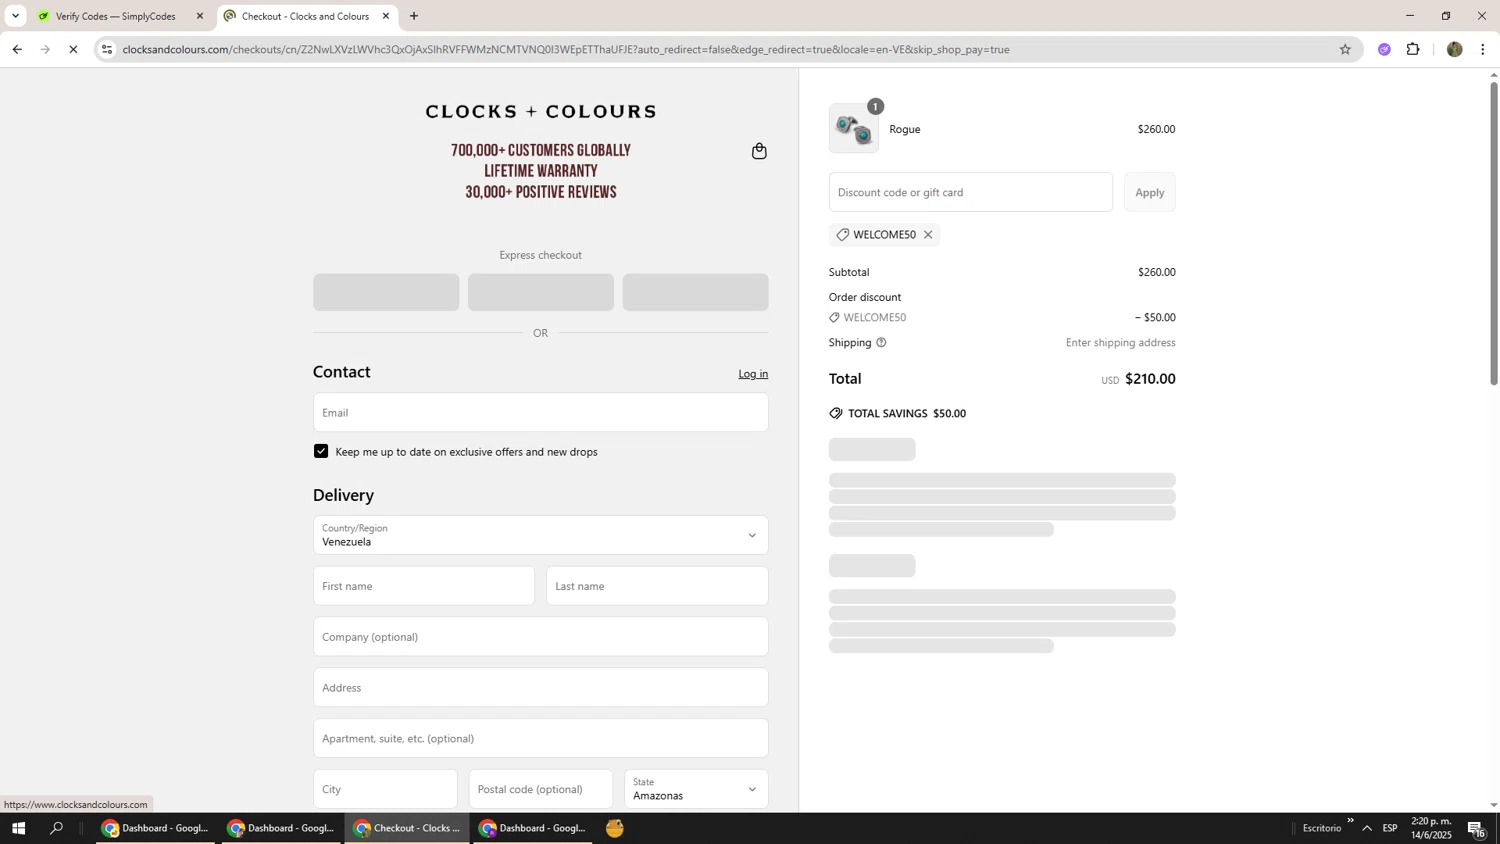
Task: Click the Log in link
Action: tap(753, 374)
